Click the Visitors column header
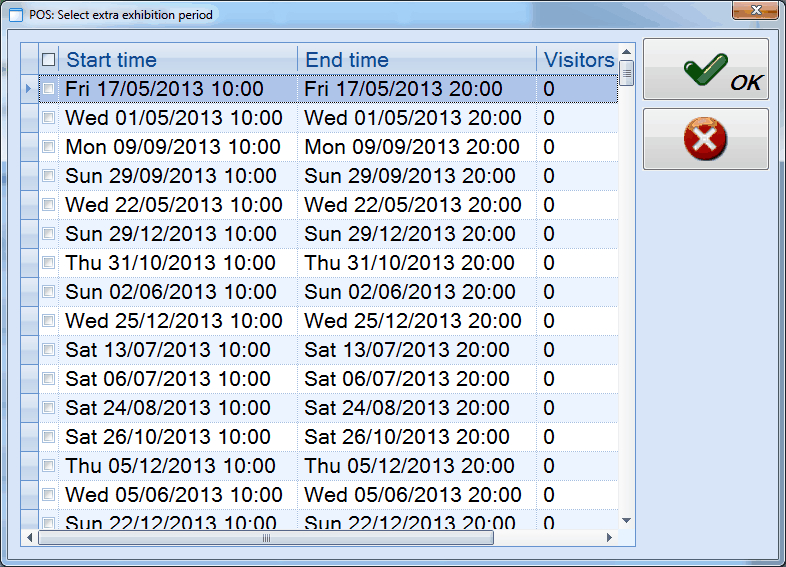The image size is (786, 567). click(x=577, y=60)
